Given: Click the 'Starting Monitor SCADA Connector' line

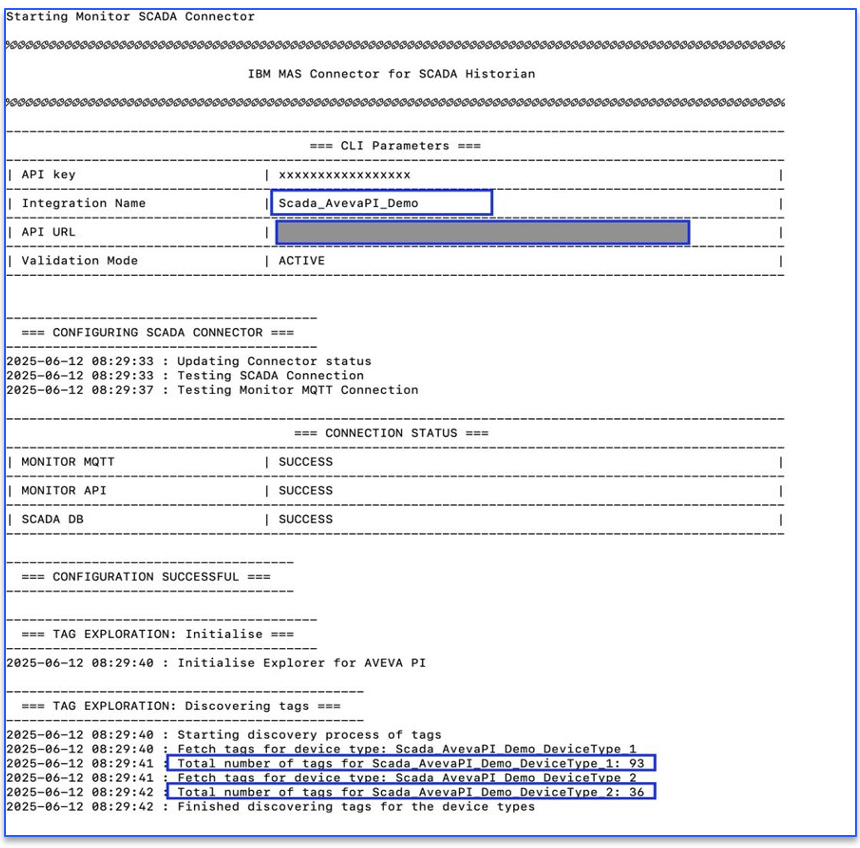Looking at the screenshot, I should [130, 16].
